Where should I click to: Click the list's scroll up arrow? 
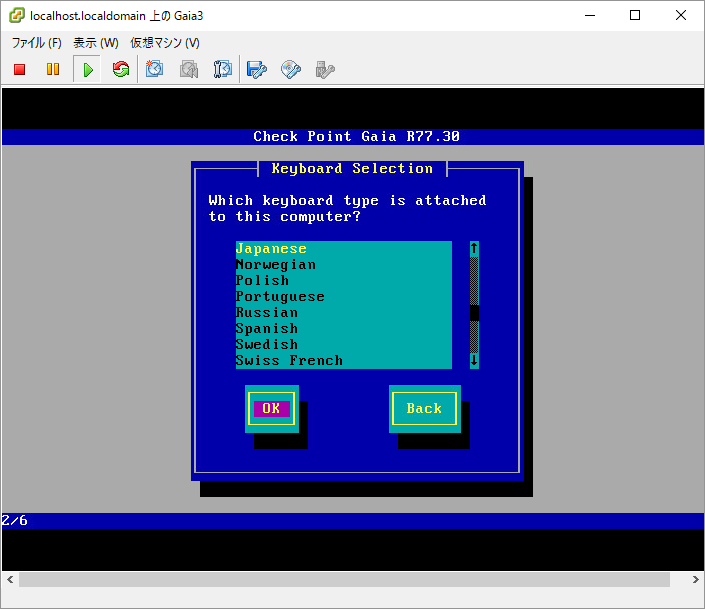[474, 249]
